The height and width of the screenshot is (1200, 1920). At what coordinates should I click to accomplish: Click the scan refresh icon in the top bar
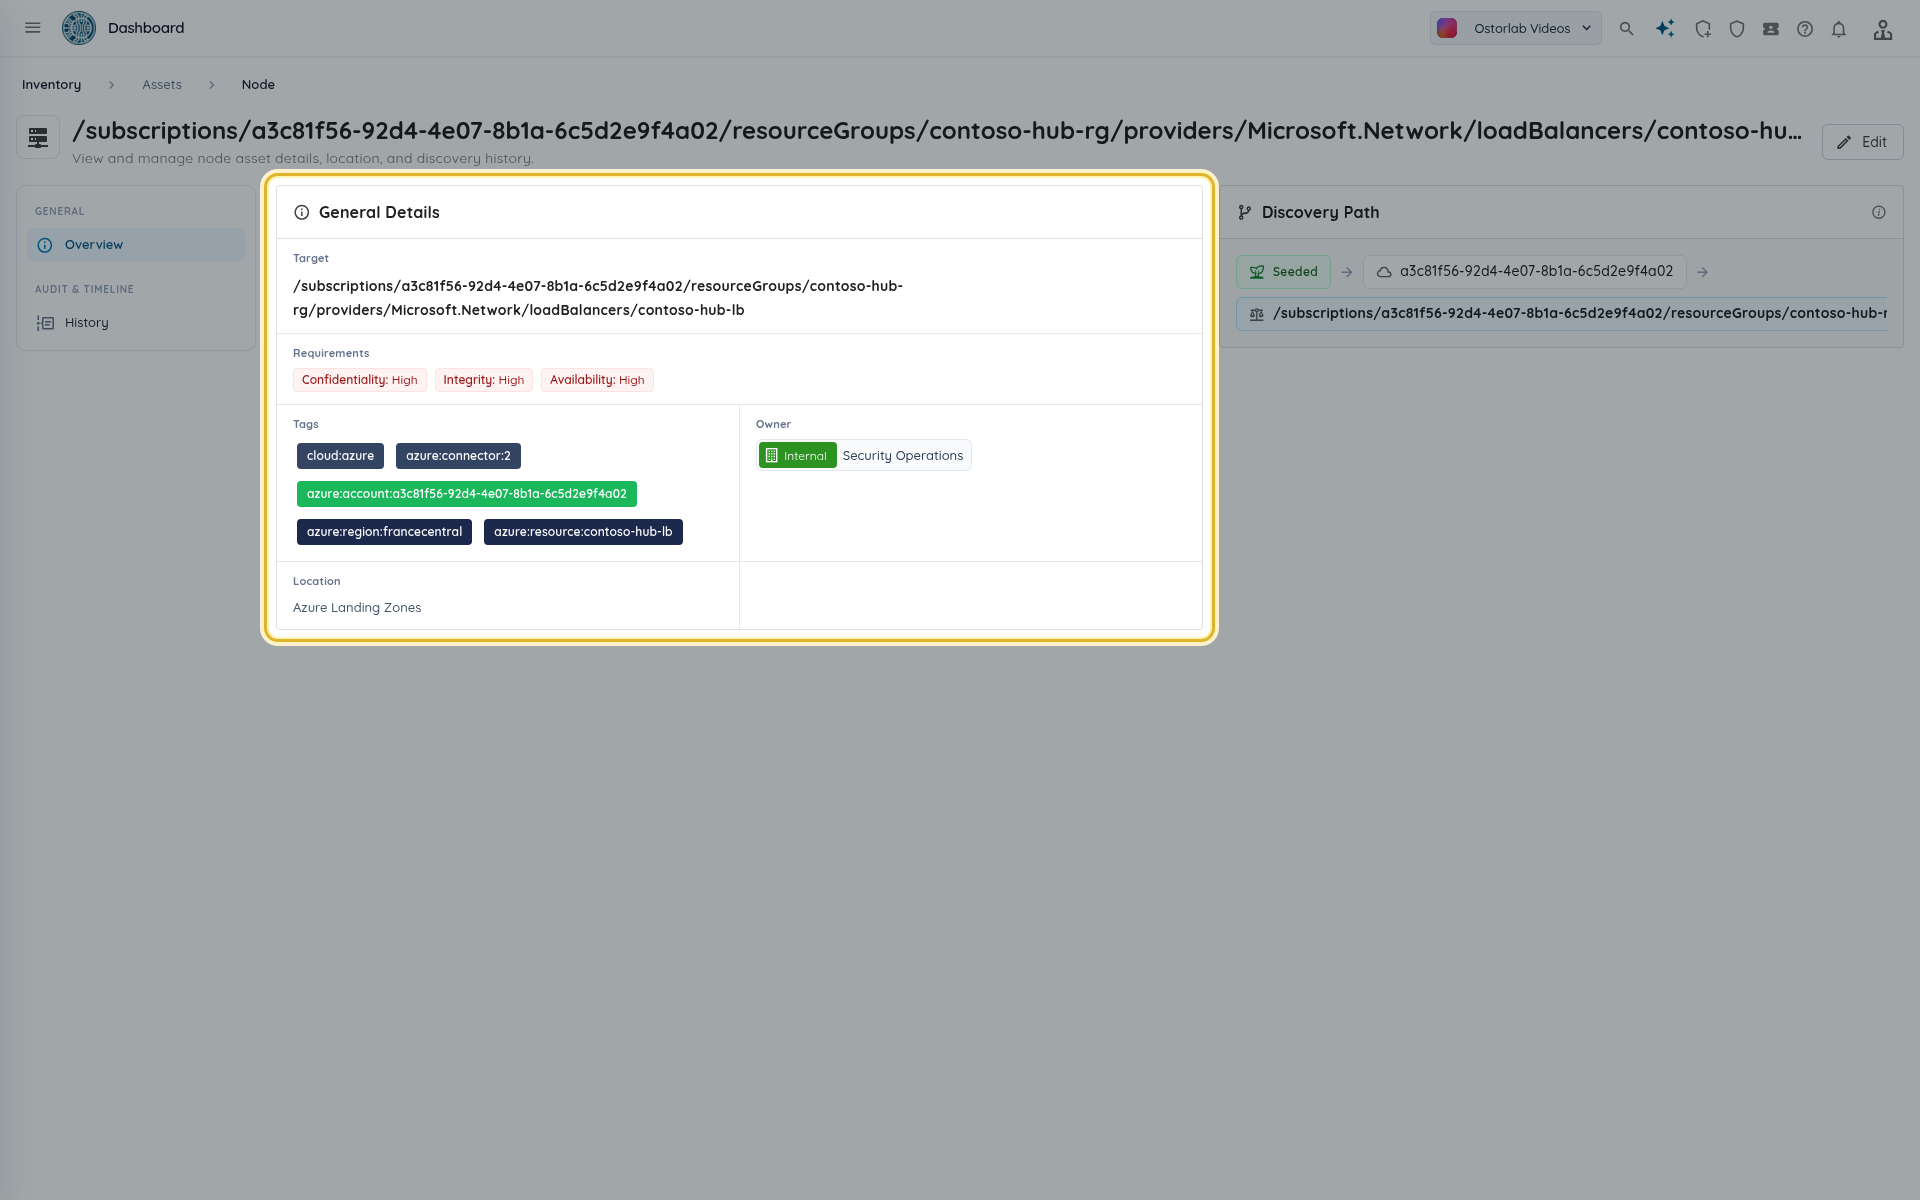pyautogui.click(x=1703, y=29)
